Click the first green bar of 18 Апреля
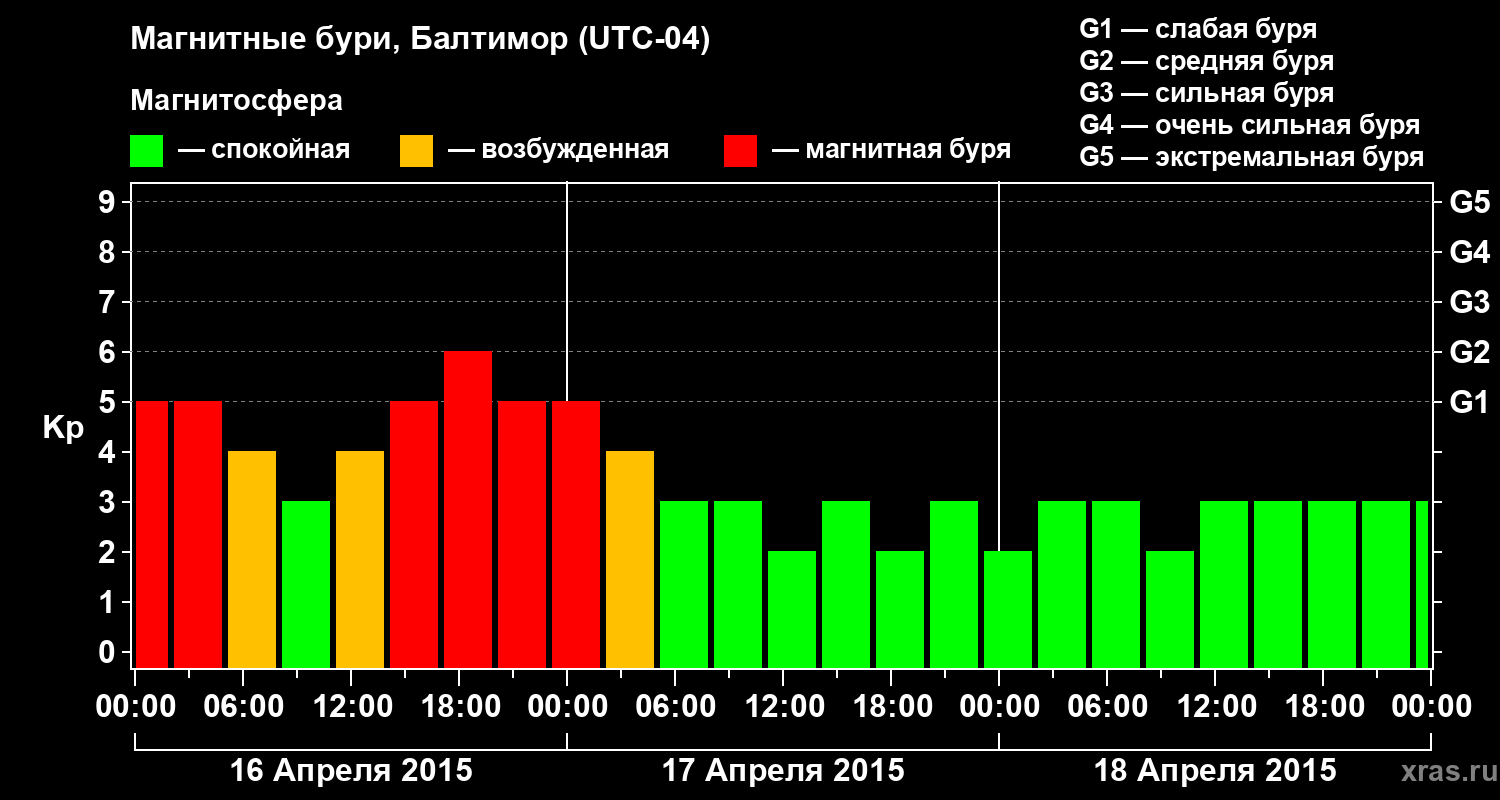This screenshot has width=1500, height=800. point(1008,610)
